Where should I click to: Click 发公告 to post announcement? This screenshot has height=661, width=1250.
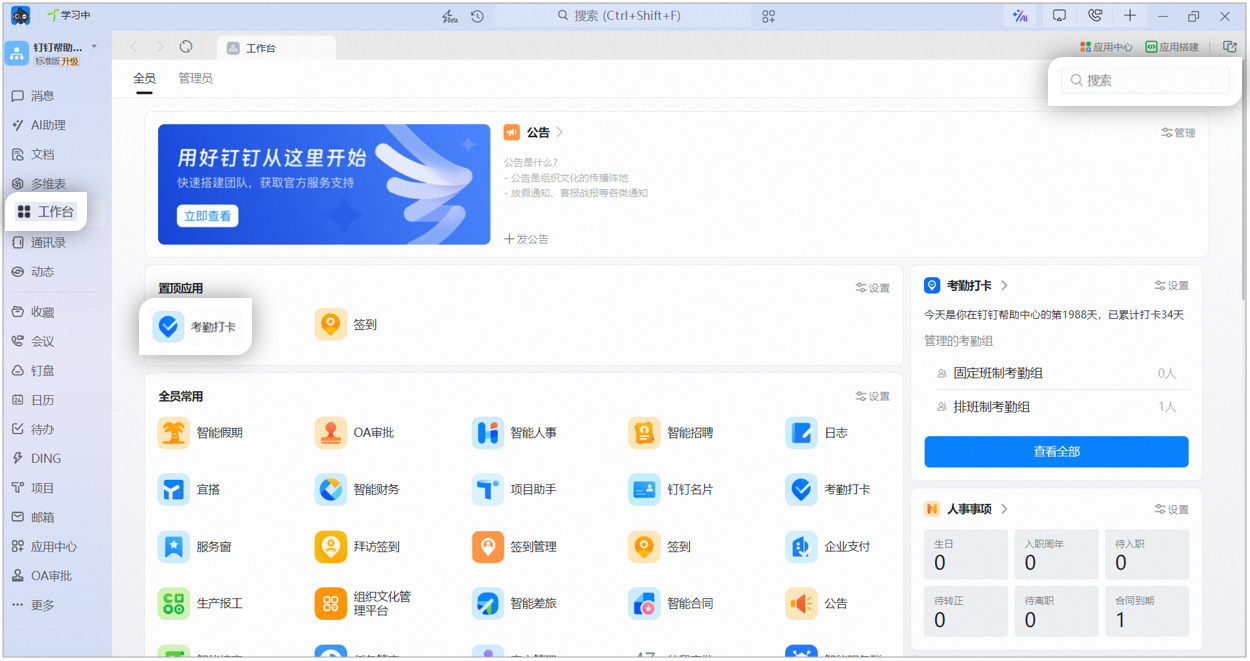[x=527, y=239]
